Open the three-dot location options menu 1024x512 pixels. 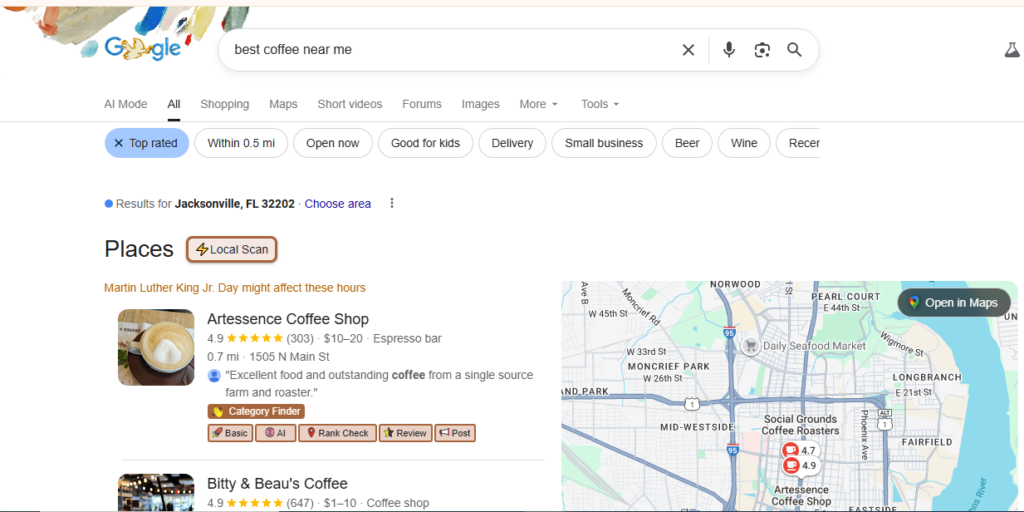pos(392,203)
